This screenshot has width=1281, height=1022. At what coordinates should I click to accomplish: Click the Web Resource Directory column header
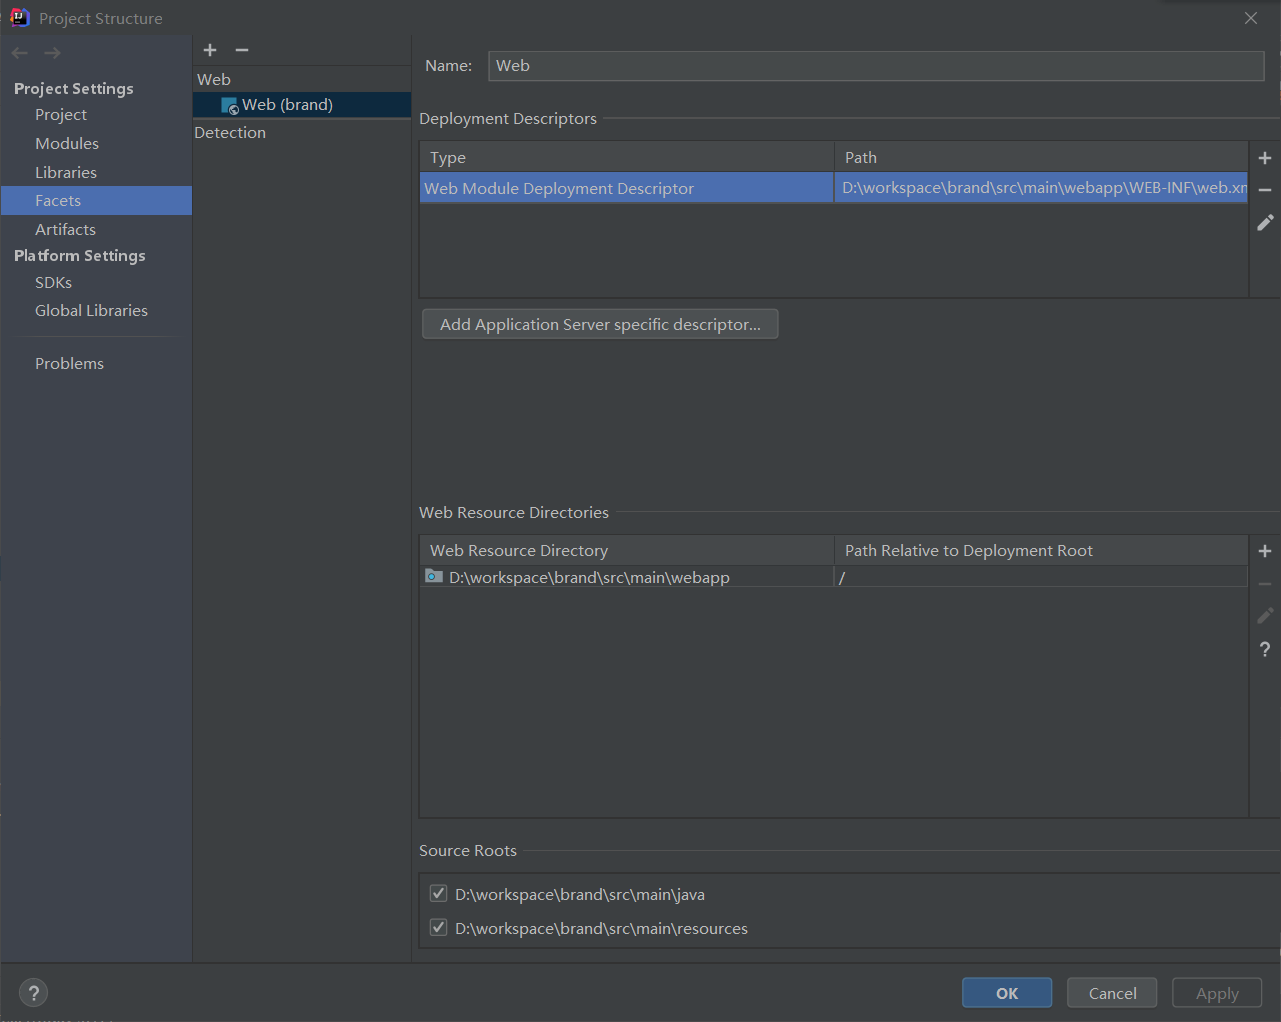[627, 550]
